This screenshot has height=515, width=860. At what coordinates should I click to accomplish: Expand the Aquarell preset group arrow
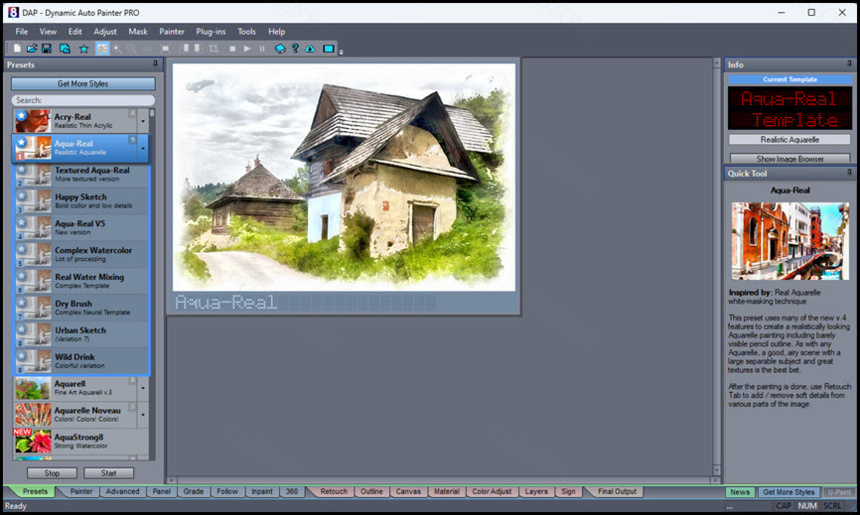tap(143, 388)
